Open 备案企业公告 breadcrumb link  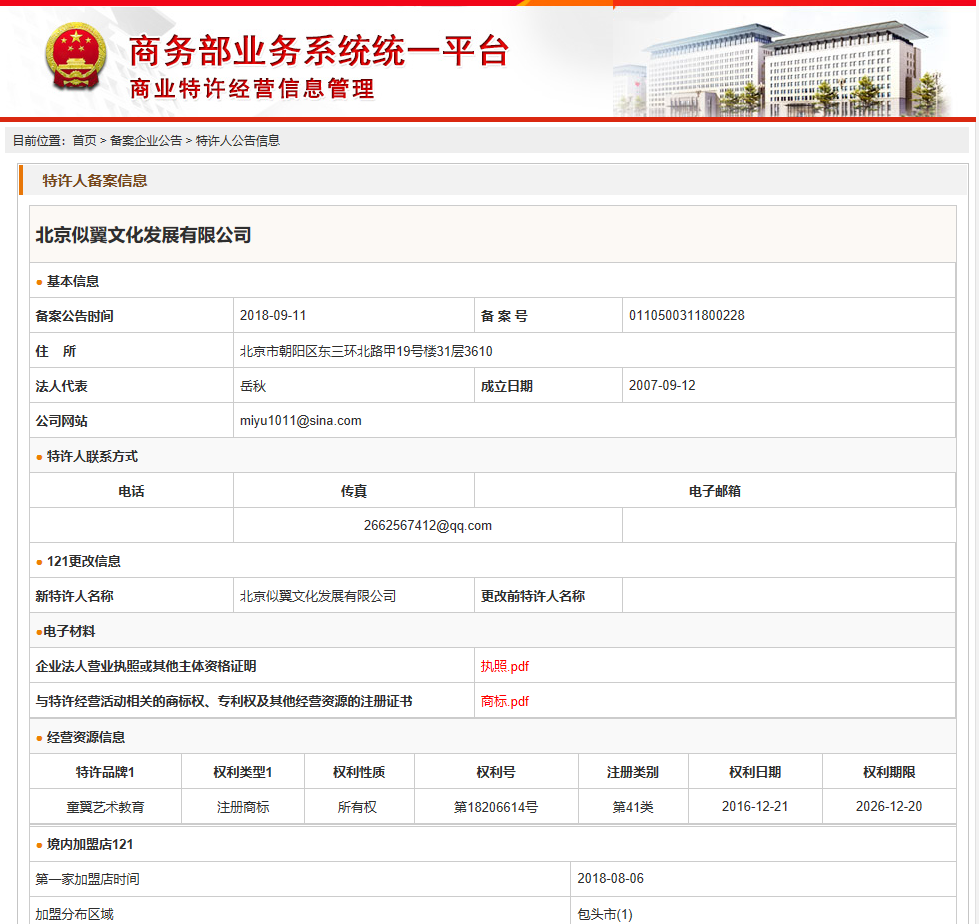click(146, 141)
